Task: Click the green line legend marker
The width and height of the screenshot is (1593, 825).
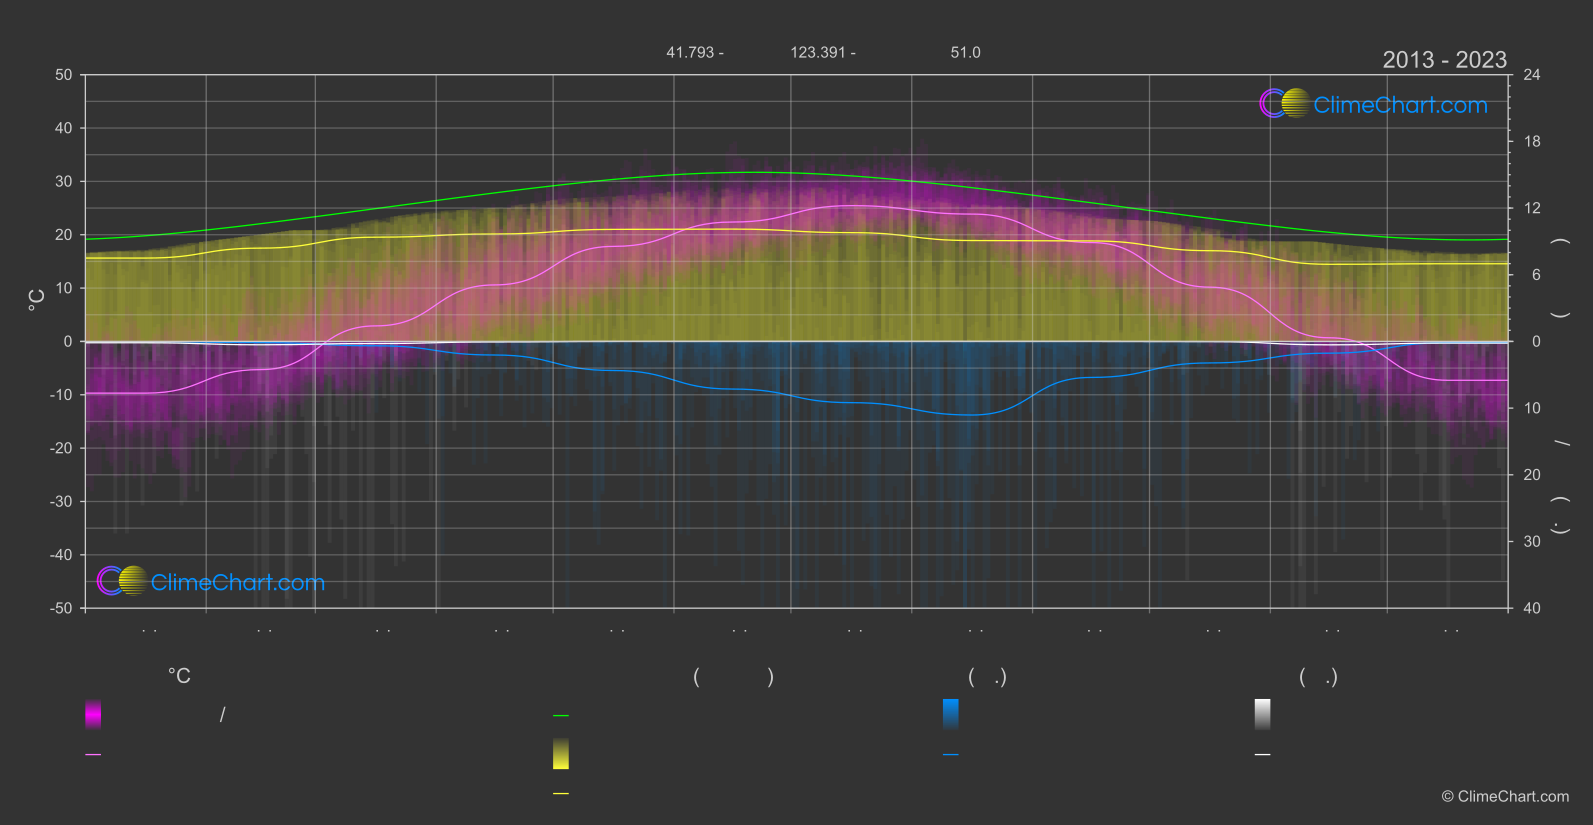Action: pyautogui.click(x=561, y=715)
